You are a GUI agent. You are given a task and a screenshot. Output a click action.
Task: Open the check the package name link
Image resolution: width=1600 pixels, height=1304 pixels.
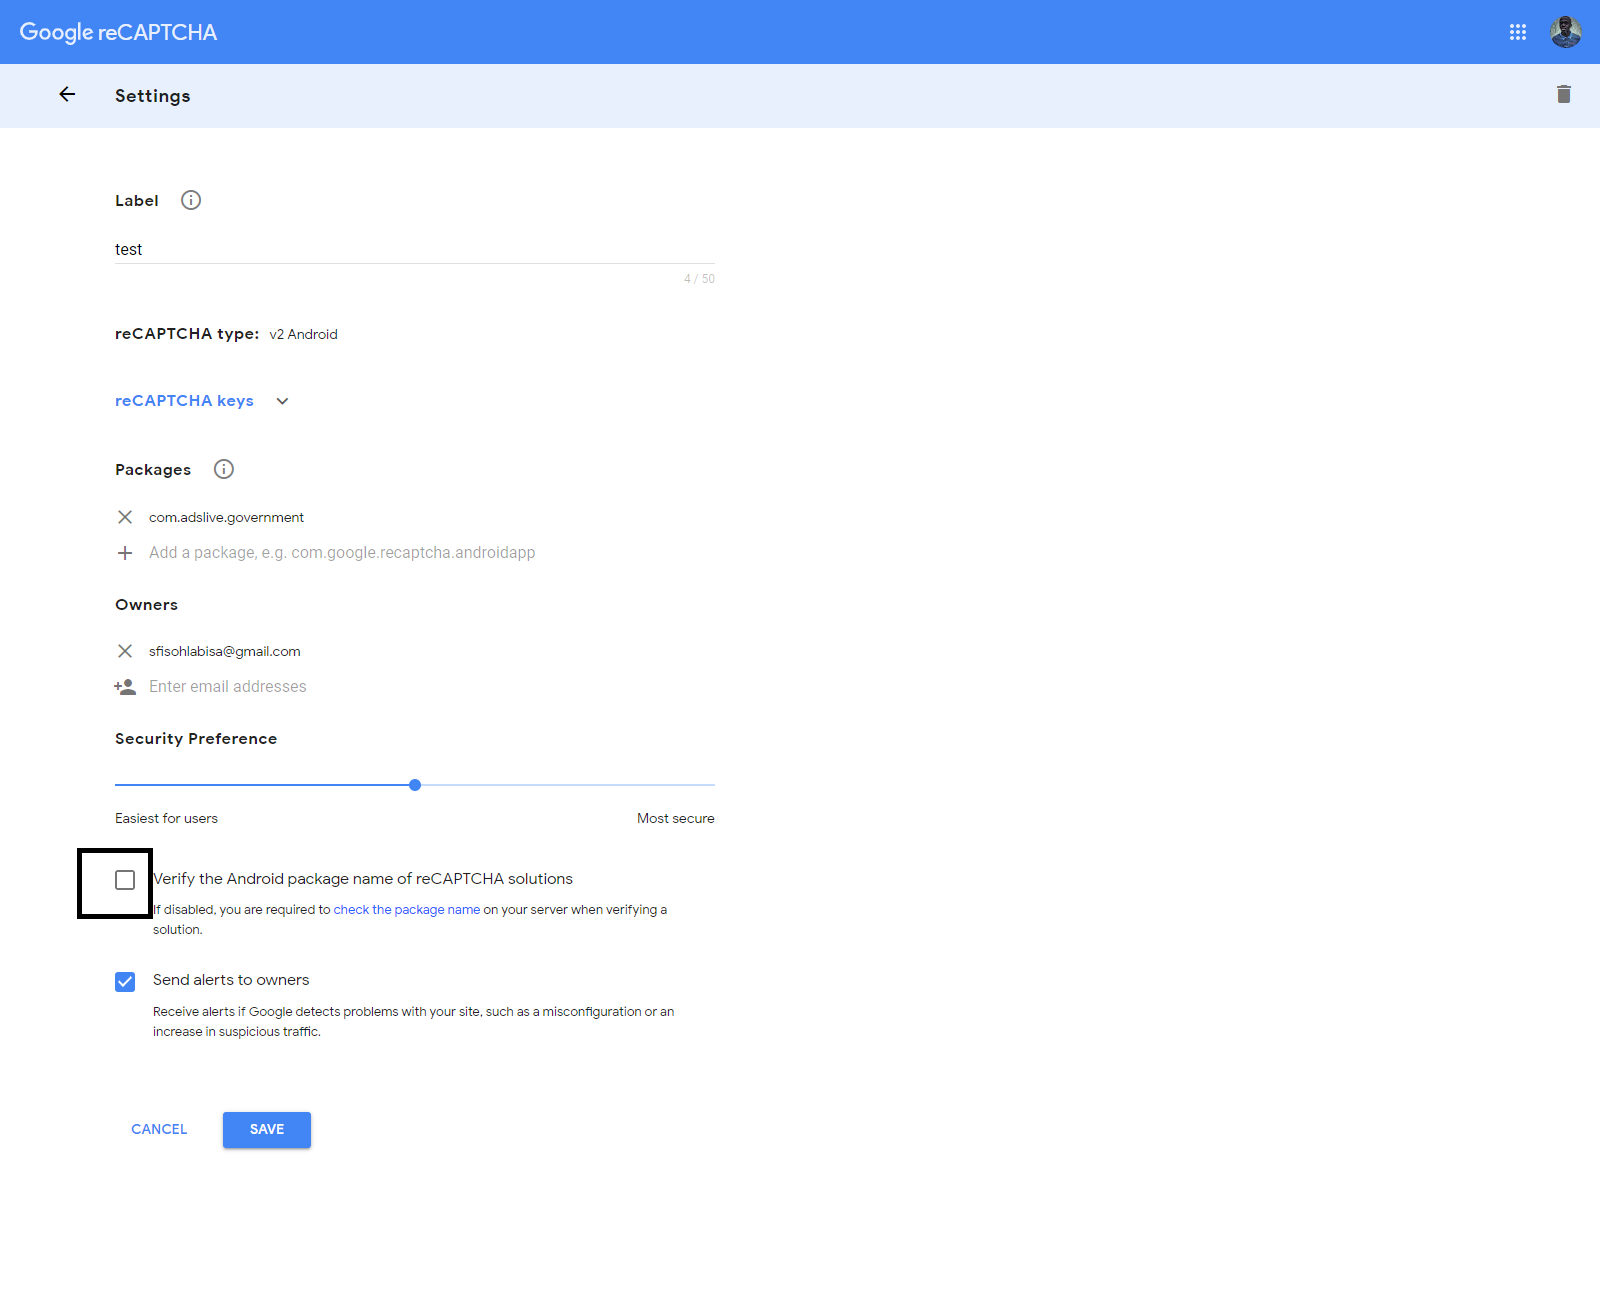(x=407, y=910)
